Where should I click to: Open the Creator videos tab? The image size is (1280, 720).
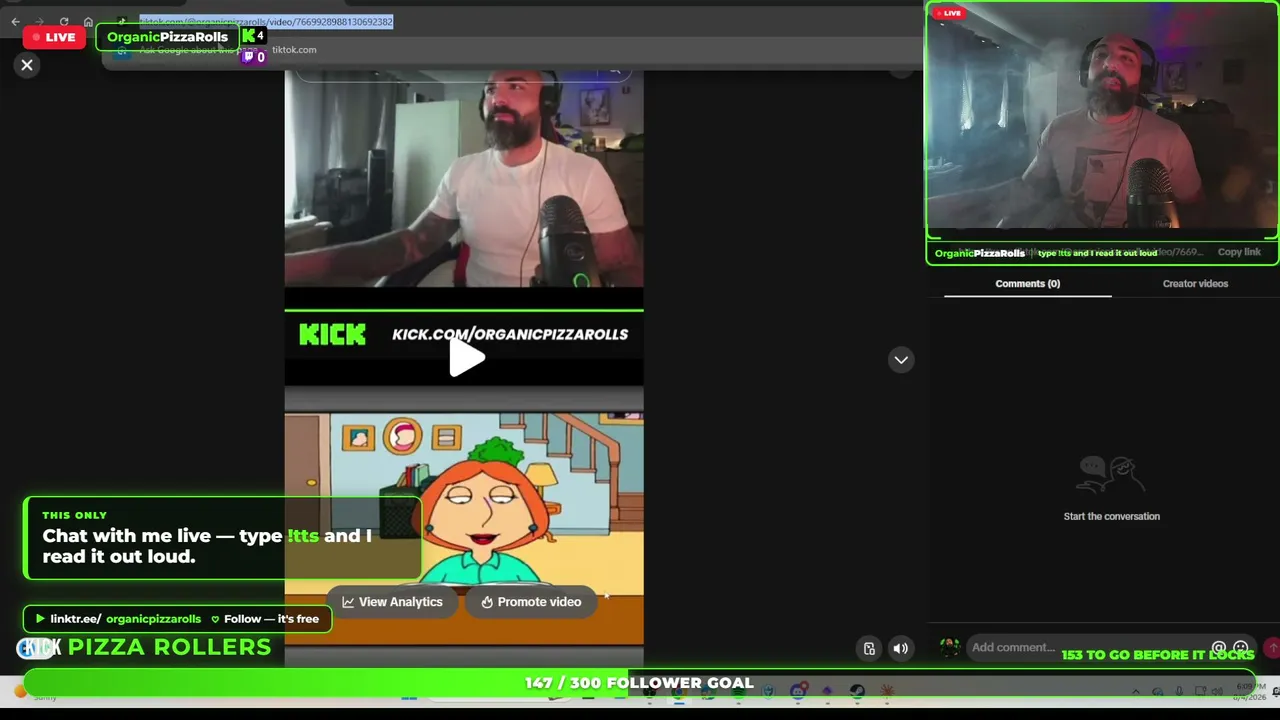point(1195,284)
